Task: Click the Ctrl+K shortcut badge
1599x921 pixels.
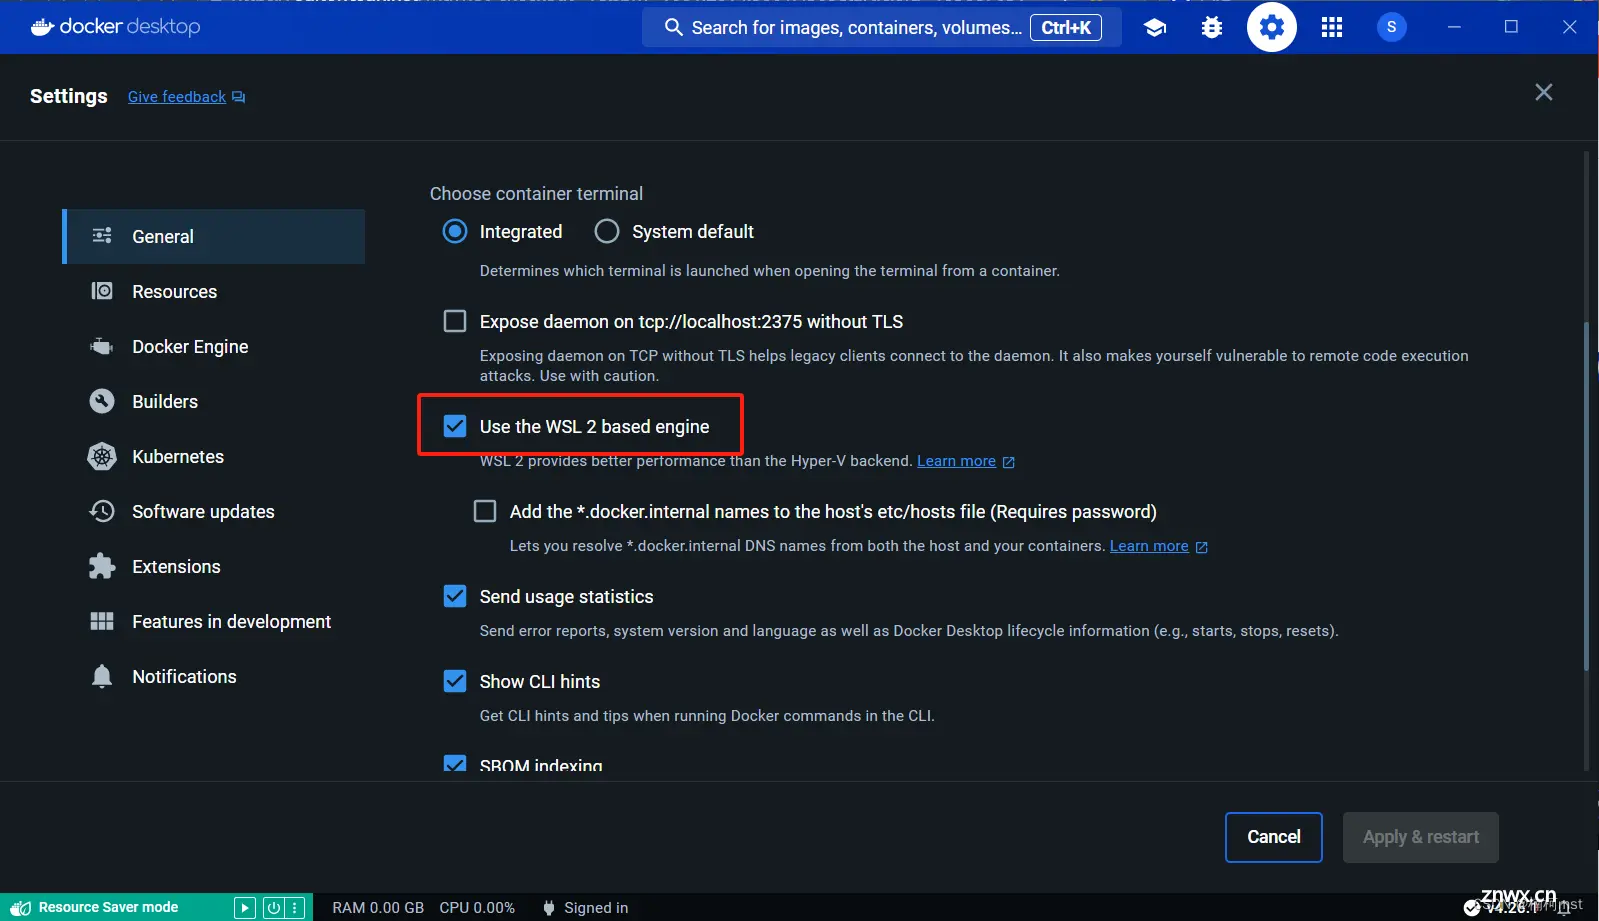Action: 1066,28
